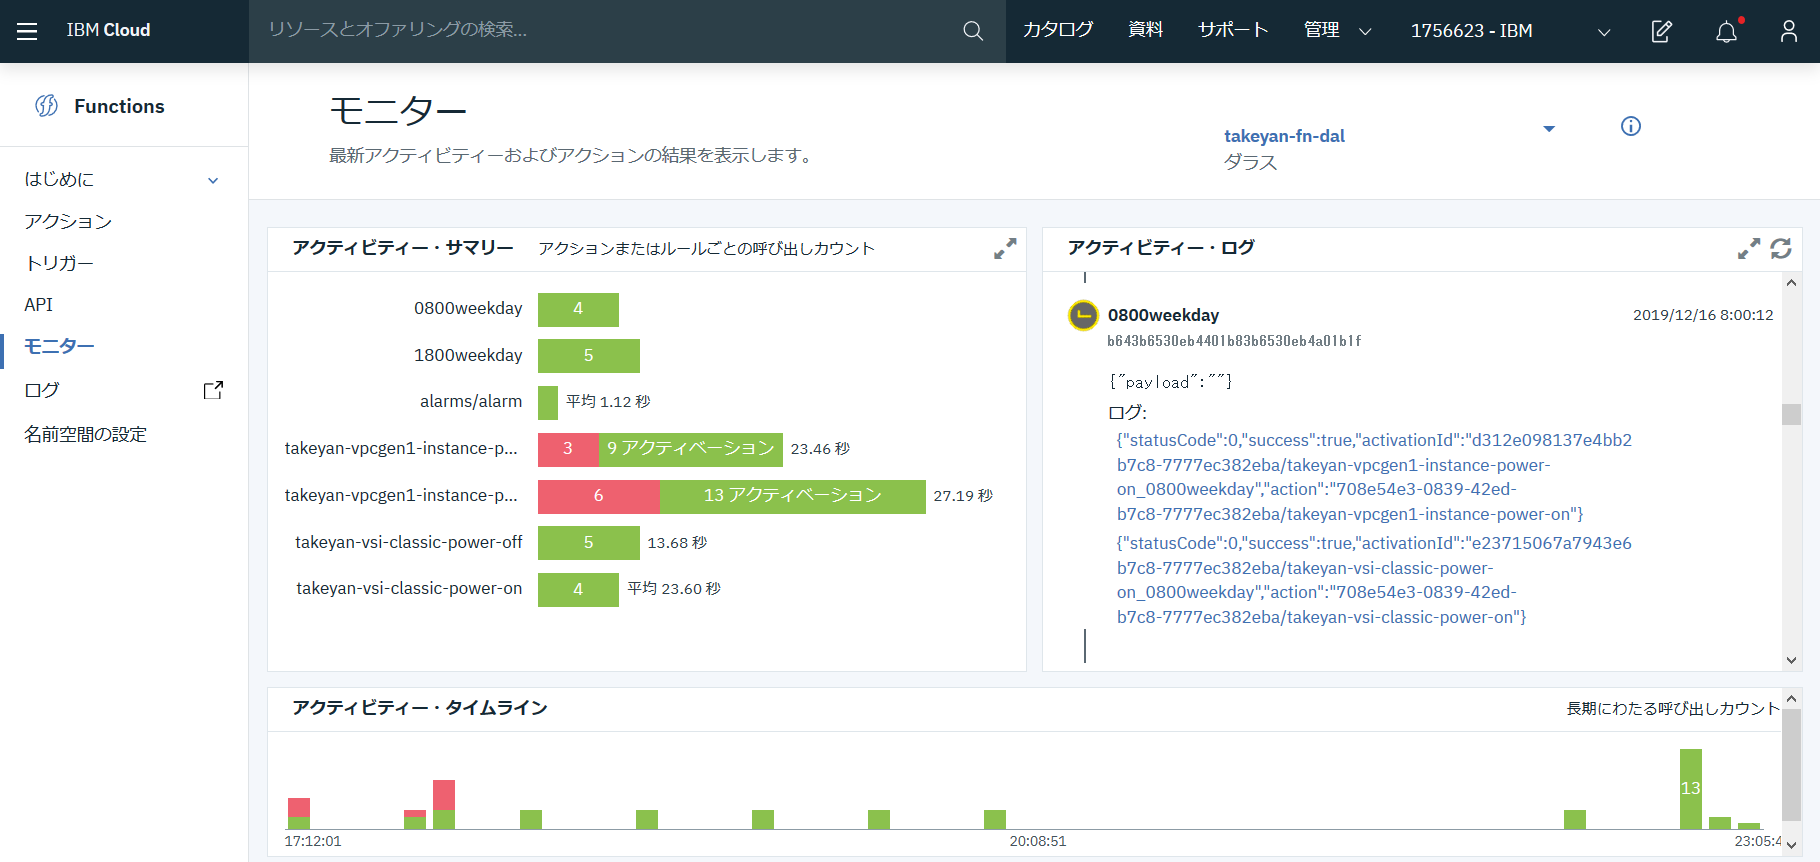Select モニター in the sidebar
Viewport: 1820px width, 862px height.
tap(59, 346)
